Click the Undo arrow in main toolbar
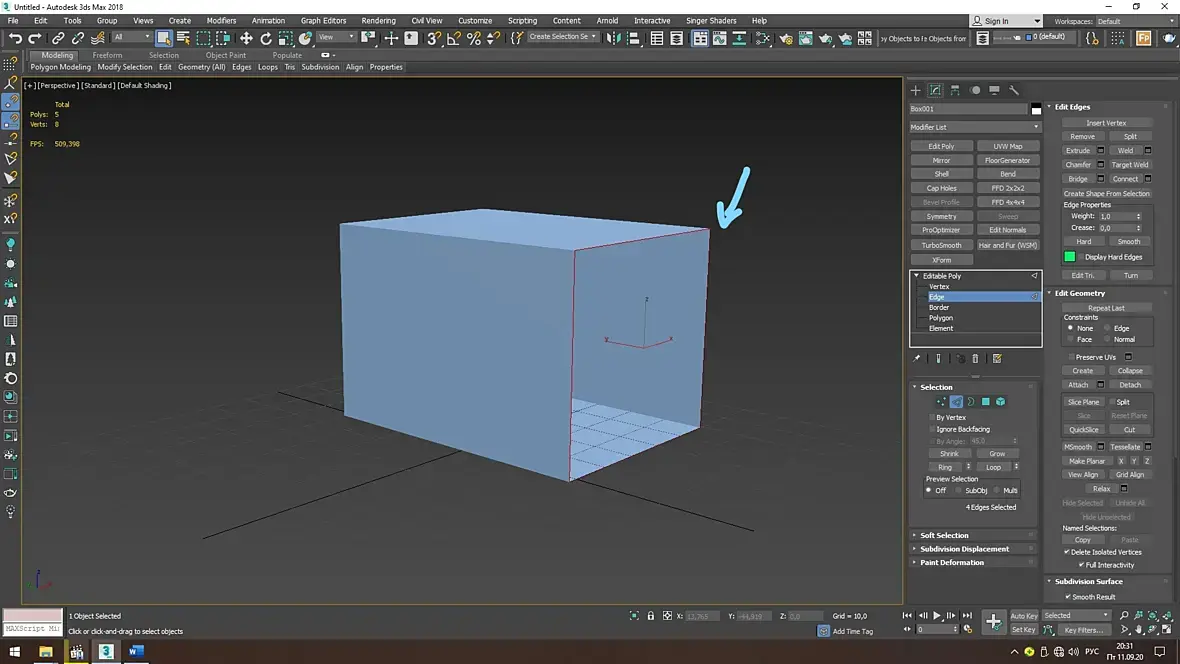Screen dimensions: 1180x664 coord(15,38)
